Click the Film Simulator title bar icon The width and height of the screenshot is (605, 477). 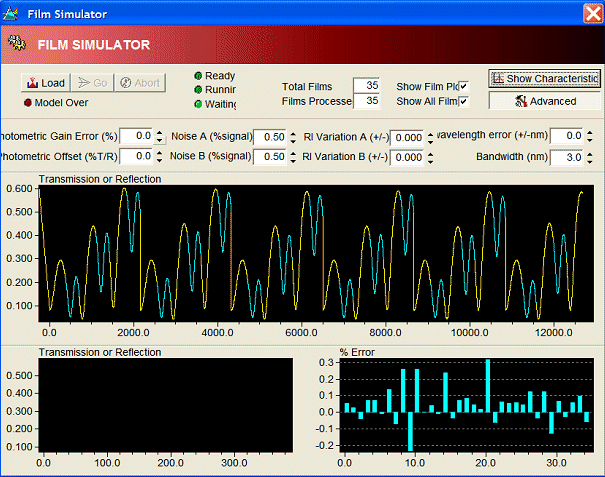11,14
